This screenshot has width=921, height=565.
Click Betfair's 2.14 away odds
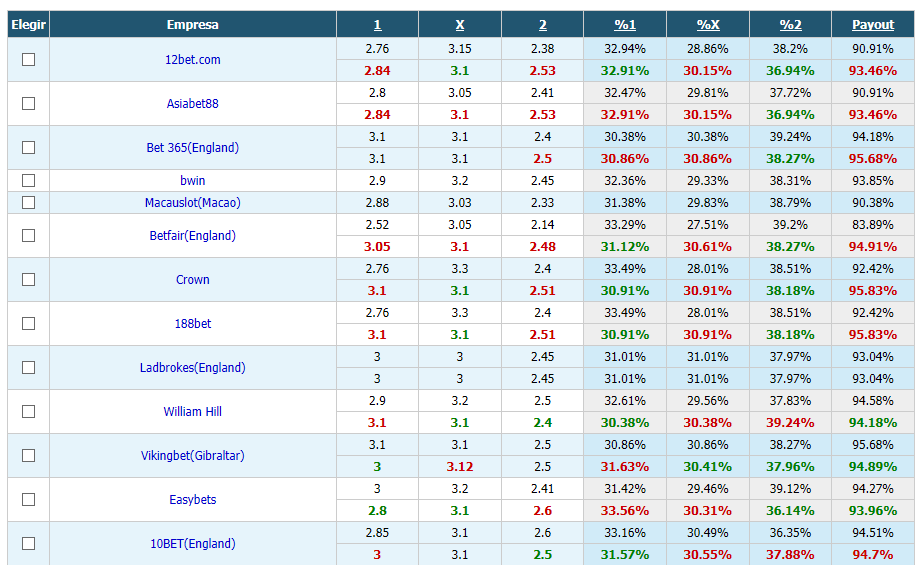pyautogui.click(x=543, y=224)
